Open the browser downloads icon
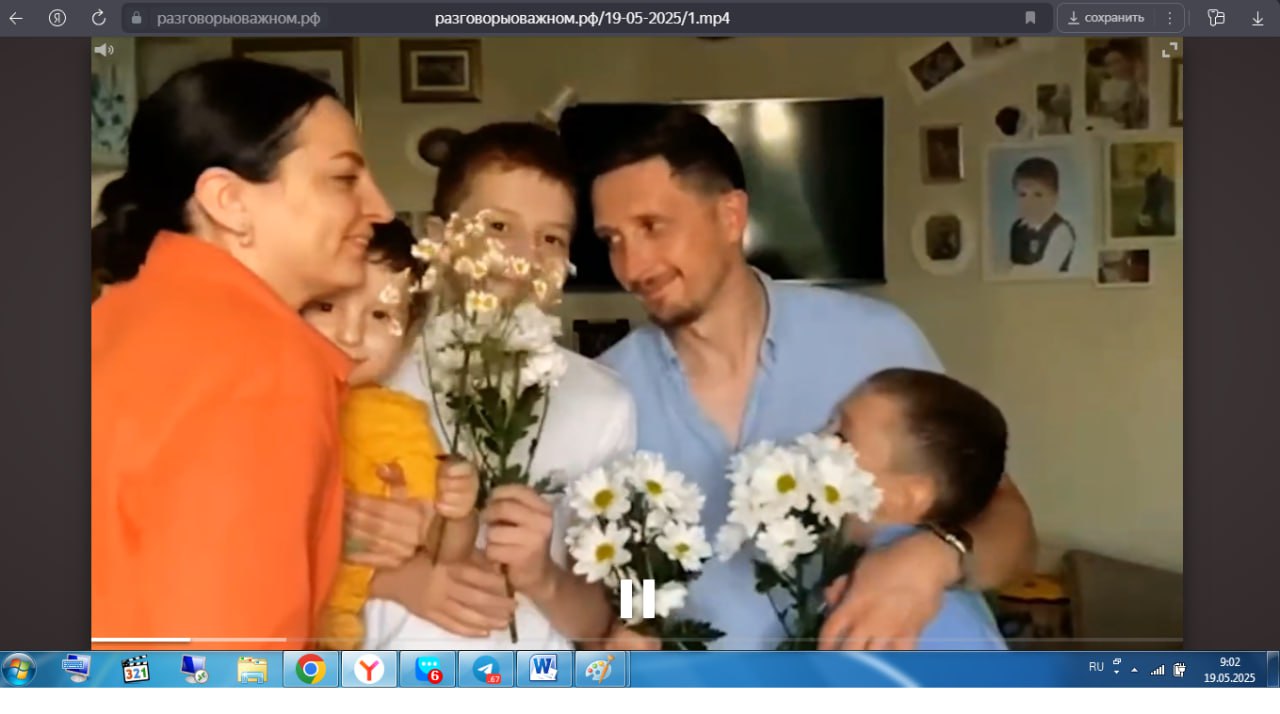Viewport: 1280px width, 714px height. point(1258,18)
